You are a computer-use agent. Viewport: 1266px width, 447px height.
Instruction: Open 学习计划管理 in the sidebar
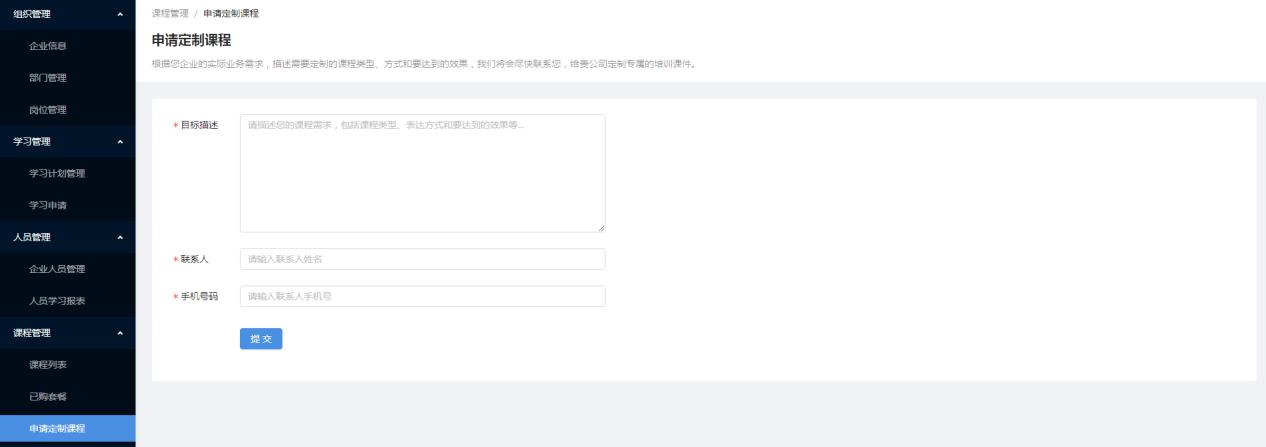click(67, 173)
